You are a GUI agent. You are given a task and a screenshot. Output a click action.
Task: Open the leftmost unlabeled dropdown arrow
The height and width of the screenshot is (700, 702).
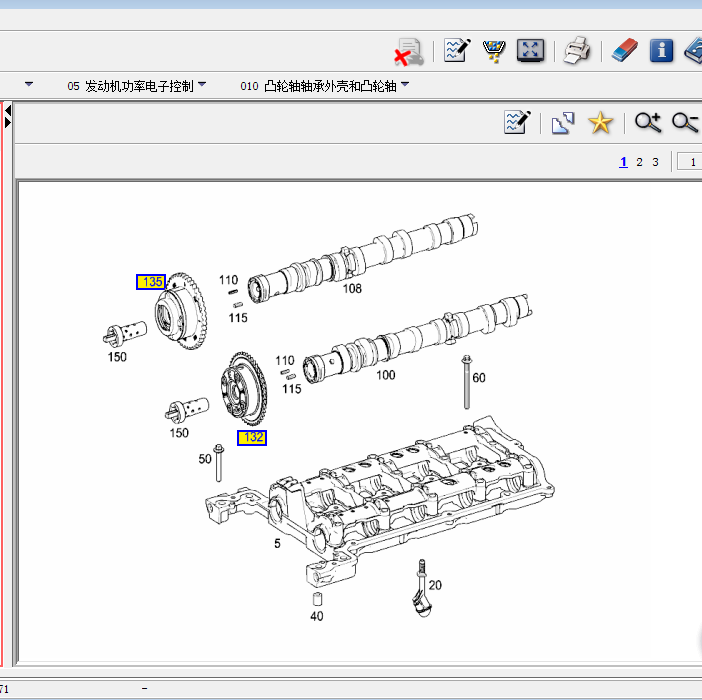click(29, 84)
